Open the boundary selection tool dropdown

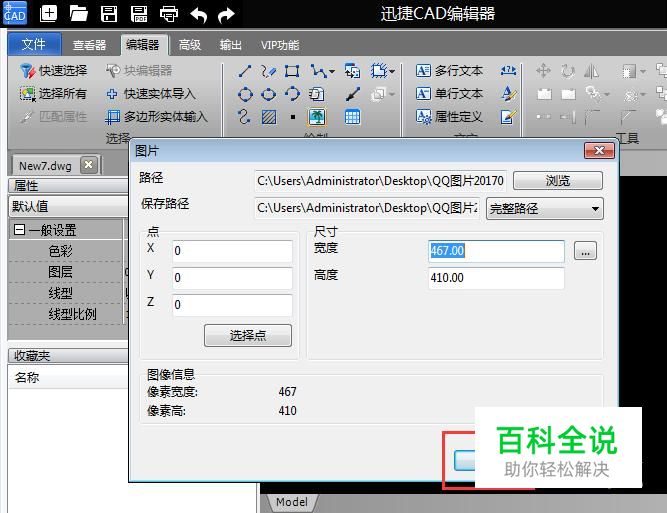click(392, 71)
